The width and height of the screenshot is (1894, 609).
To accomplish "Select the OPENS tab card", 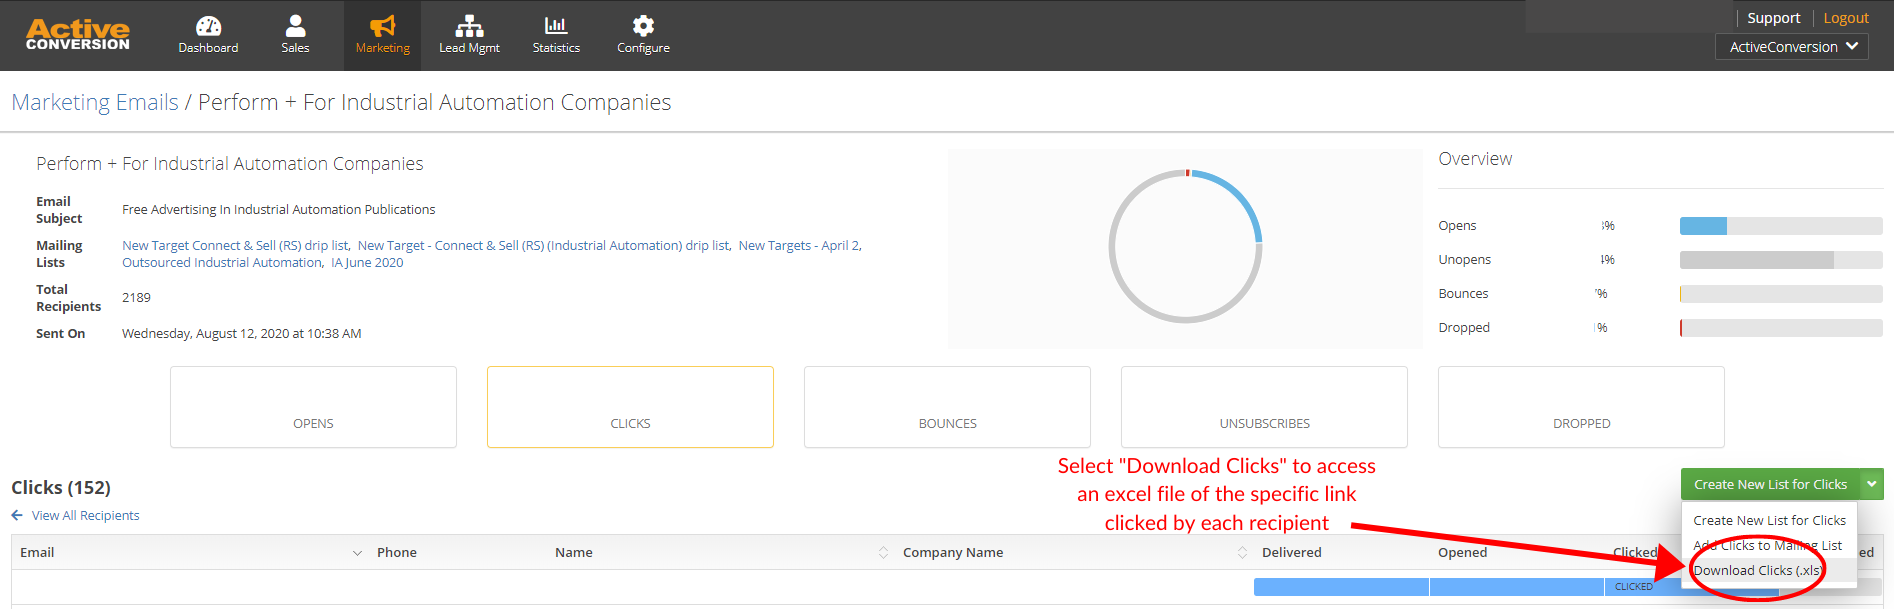I will (x=313, y=407).
